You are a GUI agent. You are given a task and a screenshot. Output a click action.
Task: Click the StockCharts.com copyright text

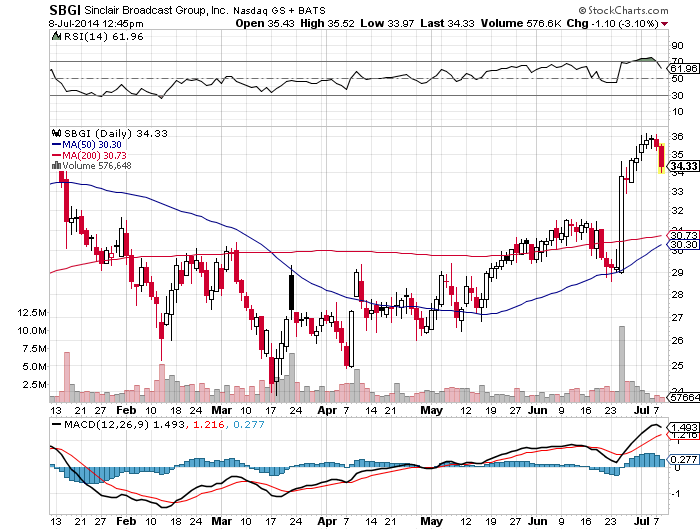click(x=623, y=10)
